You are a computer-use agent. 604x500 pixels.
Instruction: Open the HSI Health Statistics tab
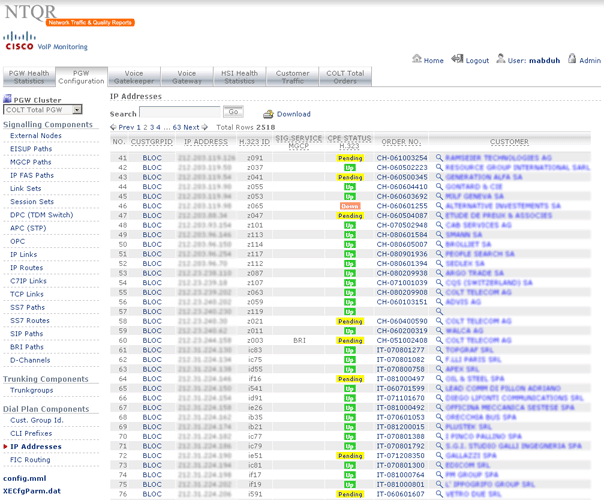[239, 77]
